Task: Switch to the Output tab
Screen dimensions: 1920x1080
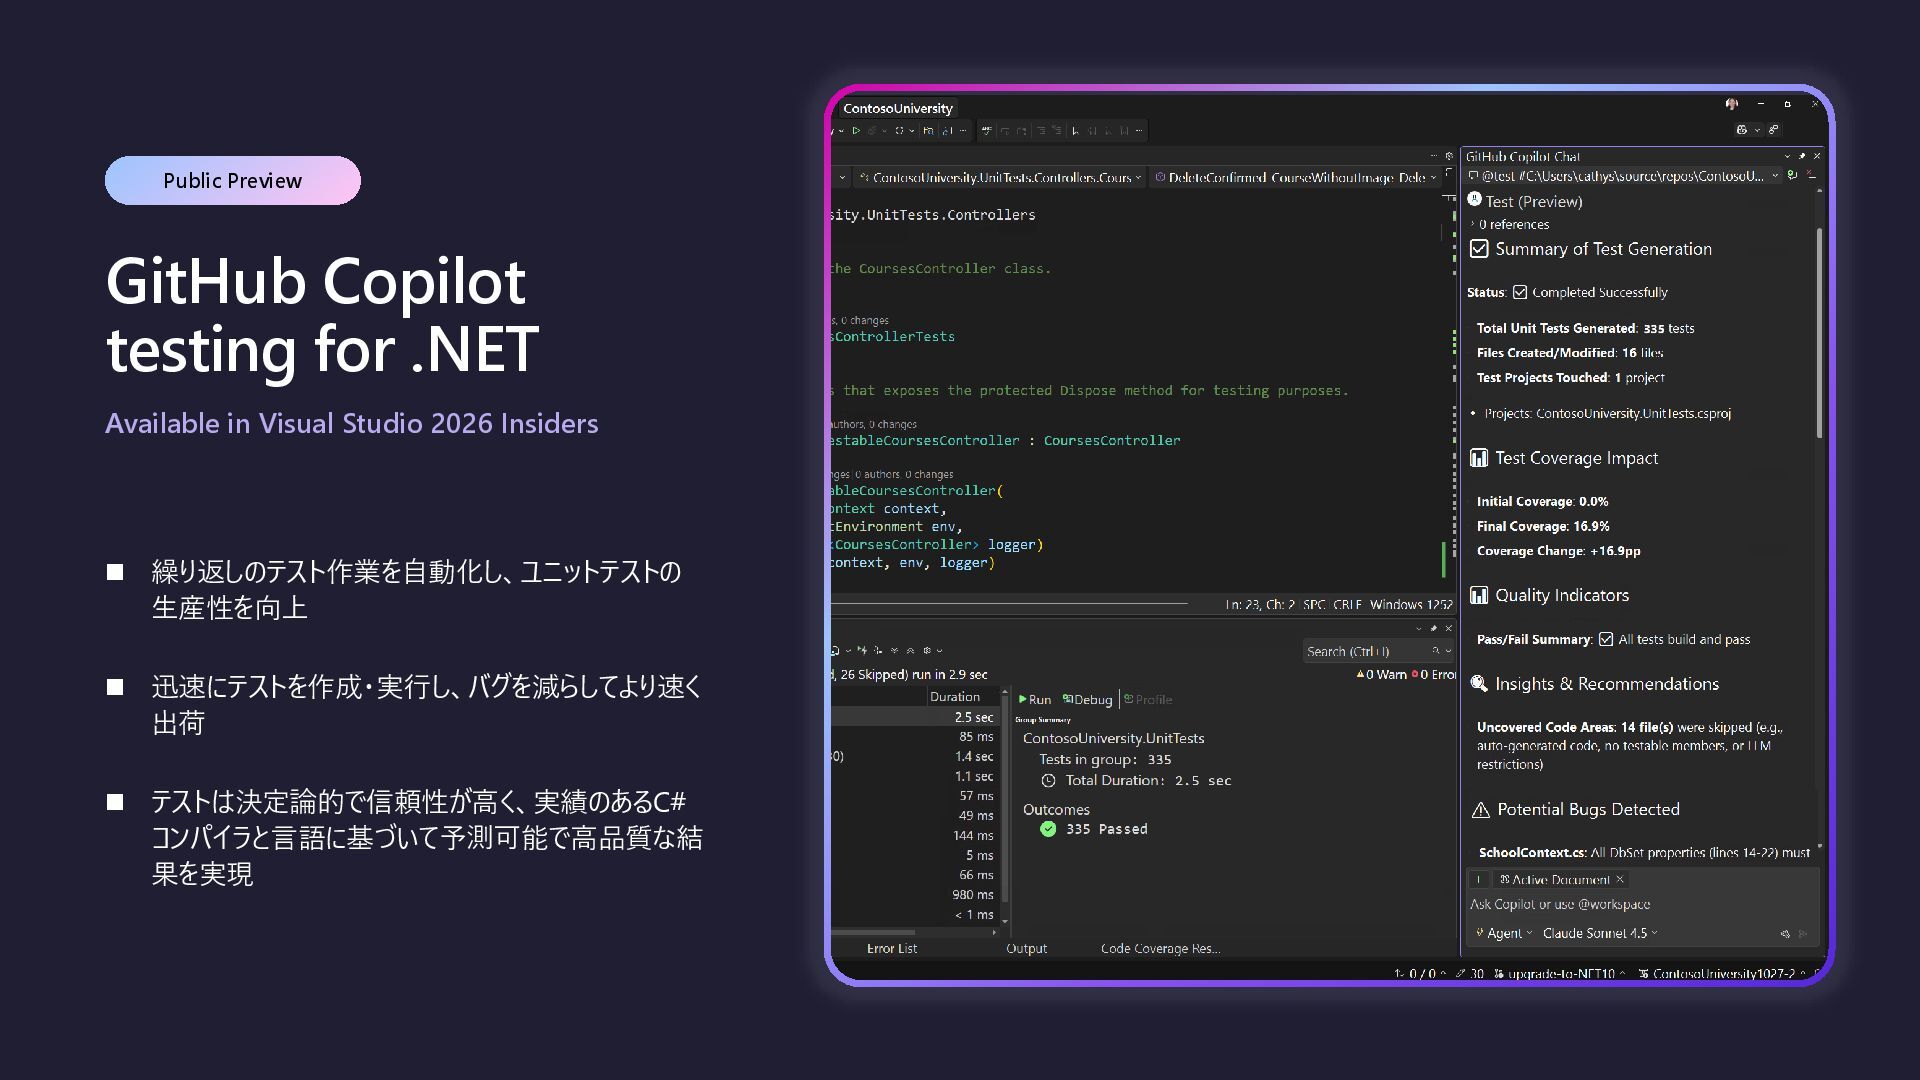Action: [x=1026, y=949]
